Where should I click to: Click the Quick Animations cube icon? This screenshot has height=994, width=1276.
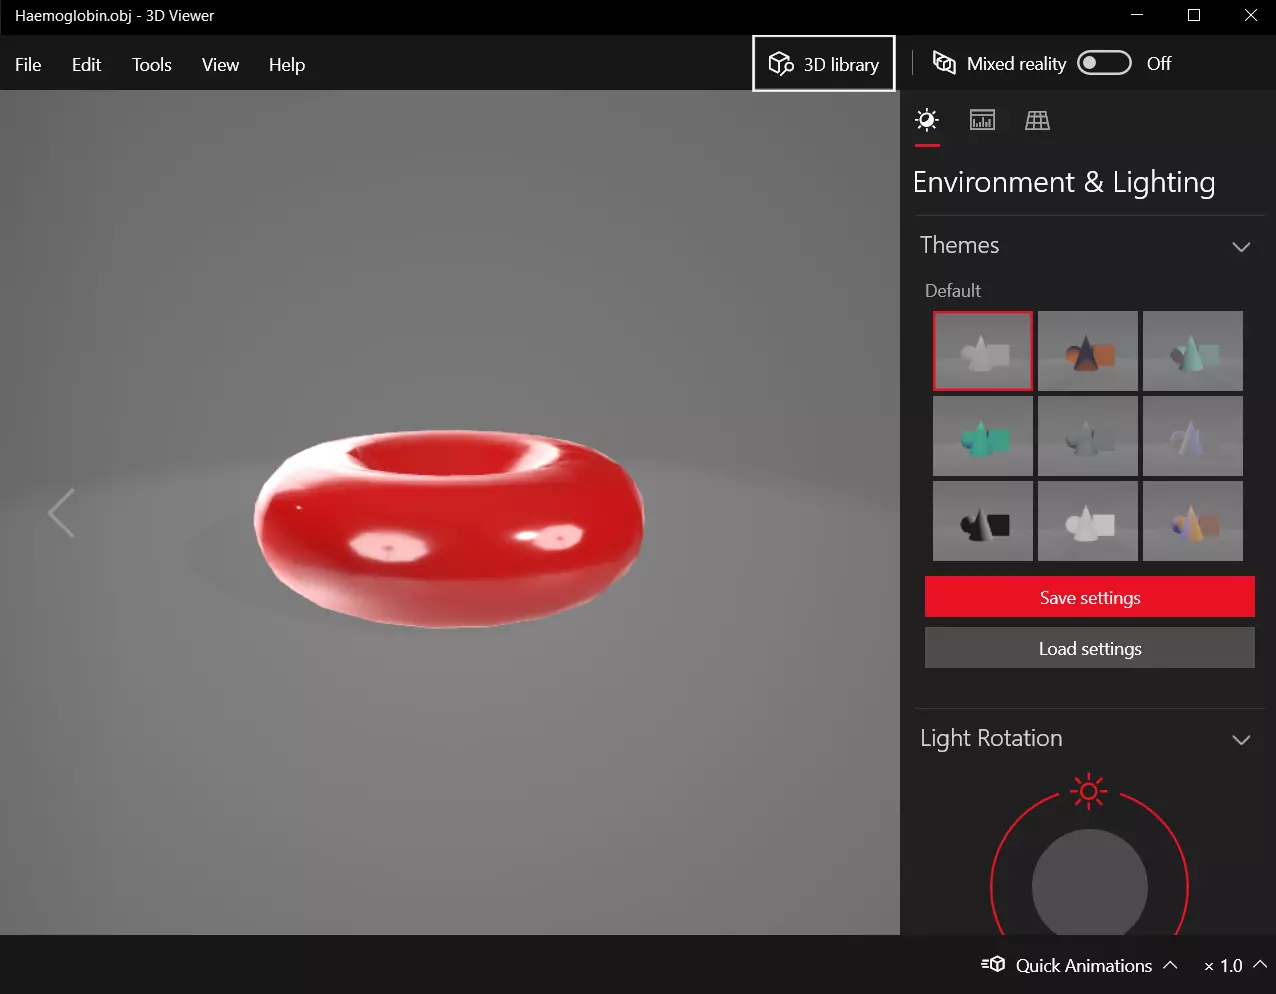(993, 964)
